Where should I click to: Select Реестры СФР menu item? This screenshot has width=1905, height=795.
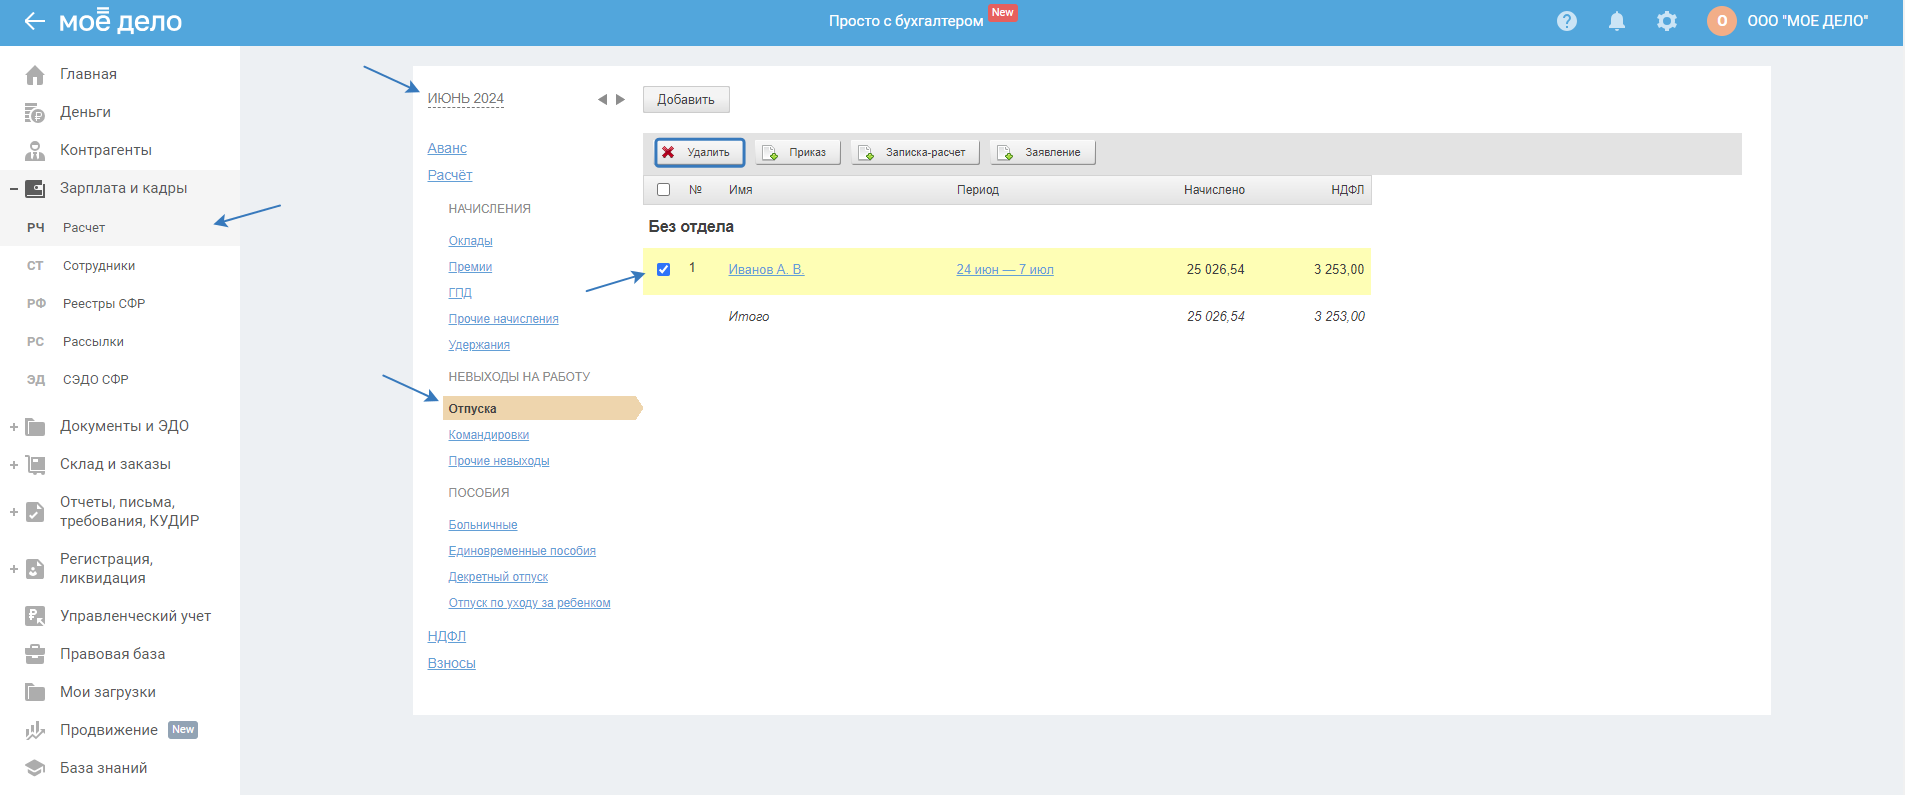pyautogui.click(x=104, y=304)
